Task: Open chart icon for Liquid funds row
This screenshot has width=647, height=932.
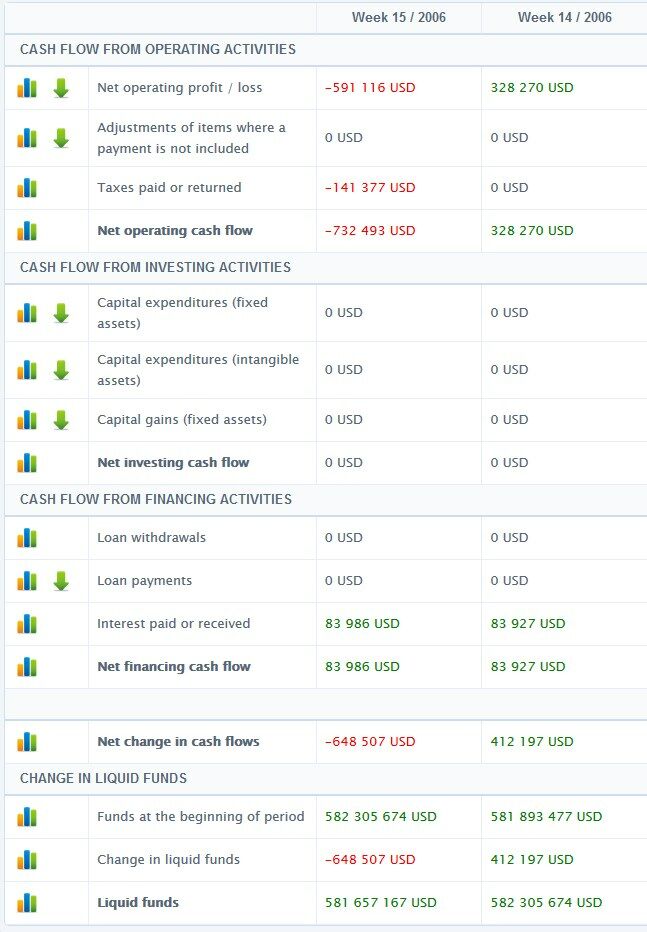Action: click(27, 903)
